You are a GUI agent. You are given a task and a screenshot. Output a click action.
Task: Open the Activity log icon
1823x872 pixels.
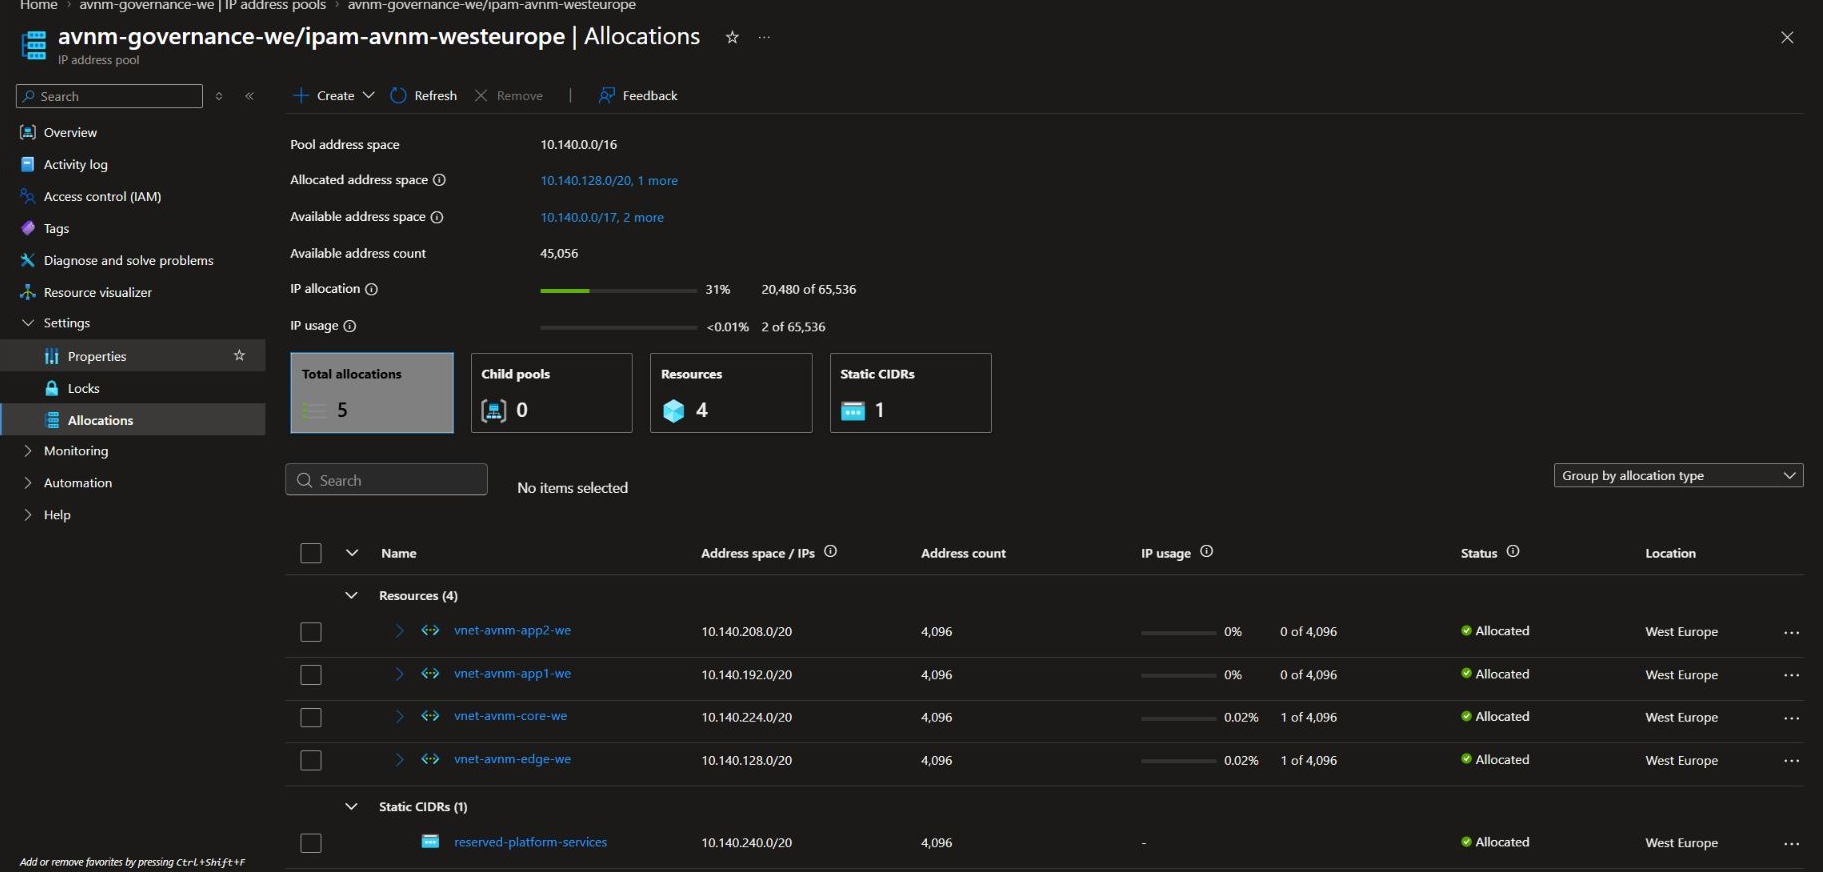[x=28, y=164]
